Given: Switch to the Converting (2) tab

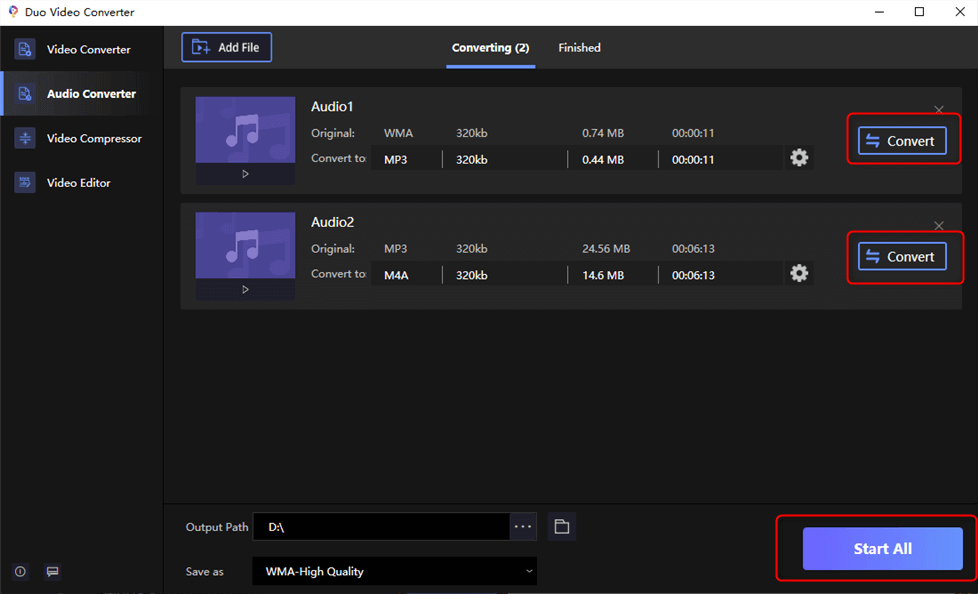Looking at the screenshot, I should coord(490,48).
